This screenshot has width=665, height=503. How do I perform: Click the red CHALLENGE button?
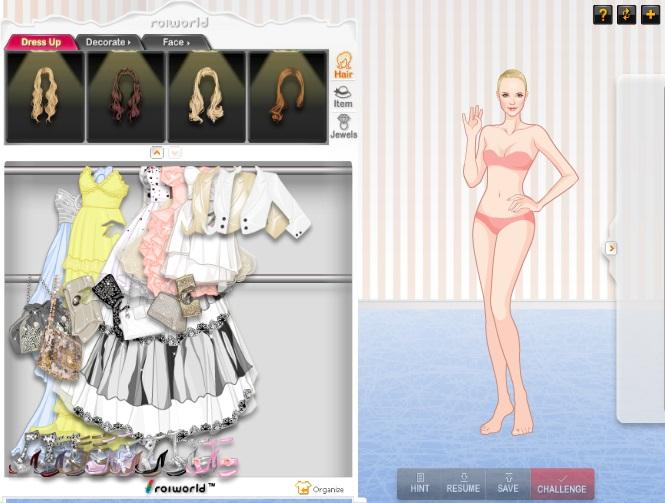(x=562, y=484)
